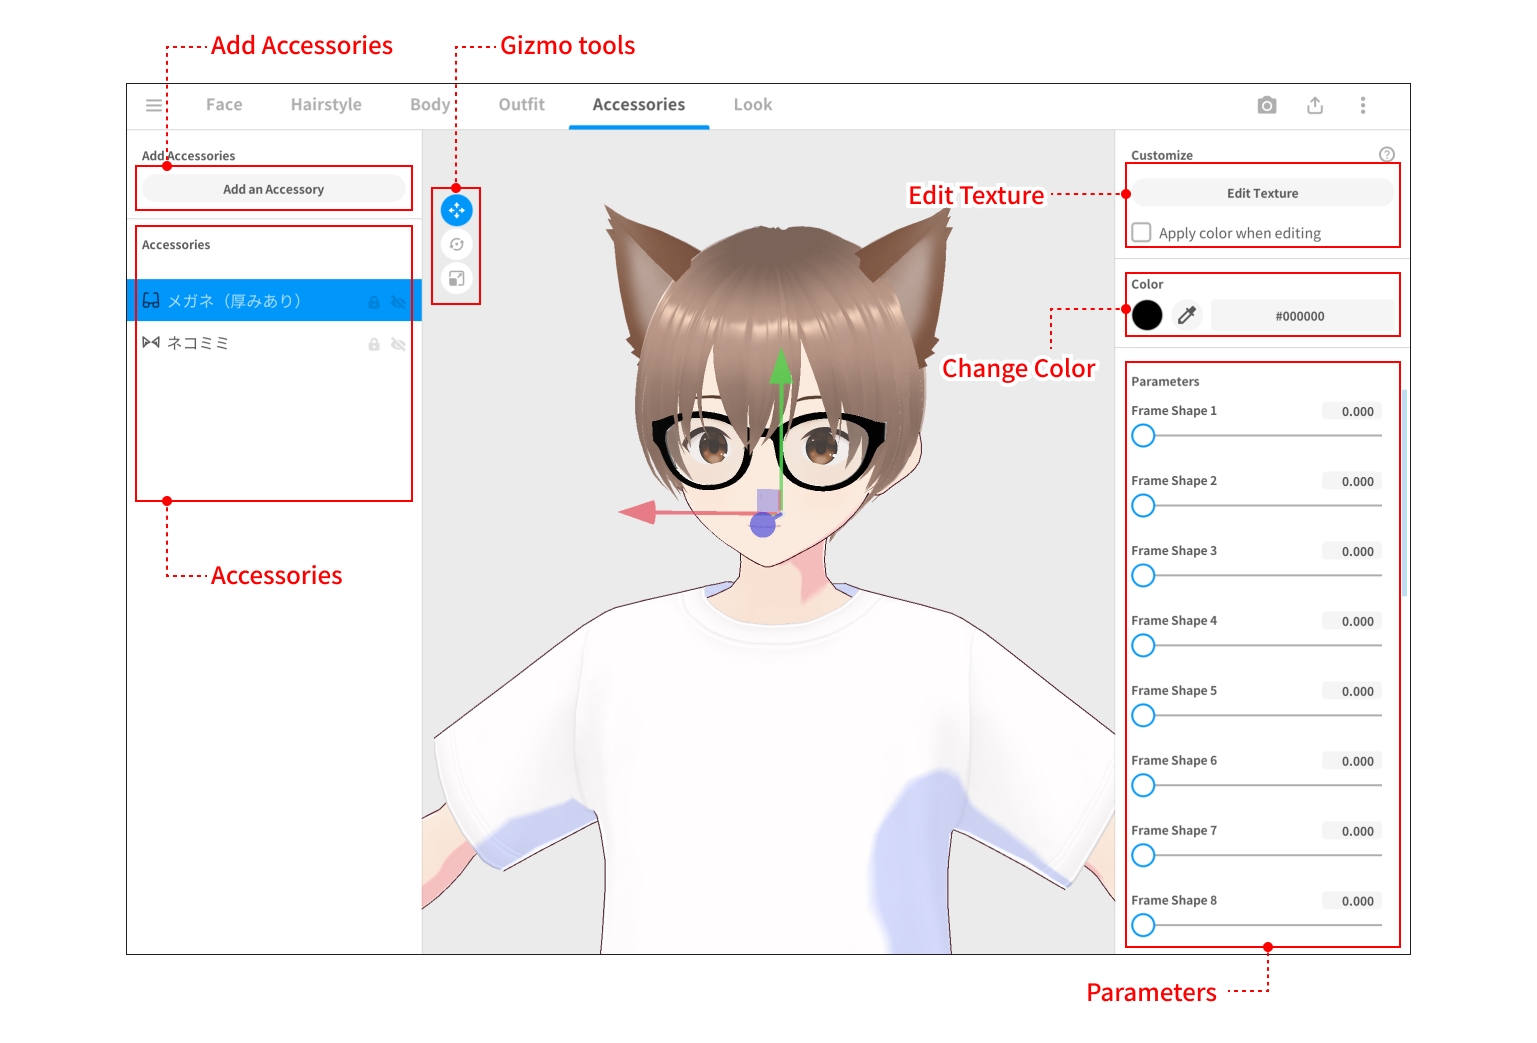Open the black color swatch
This screenshot has width=1537, height=1043.
1147,315
